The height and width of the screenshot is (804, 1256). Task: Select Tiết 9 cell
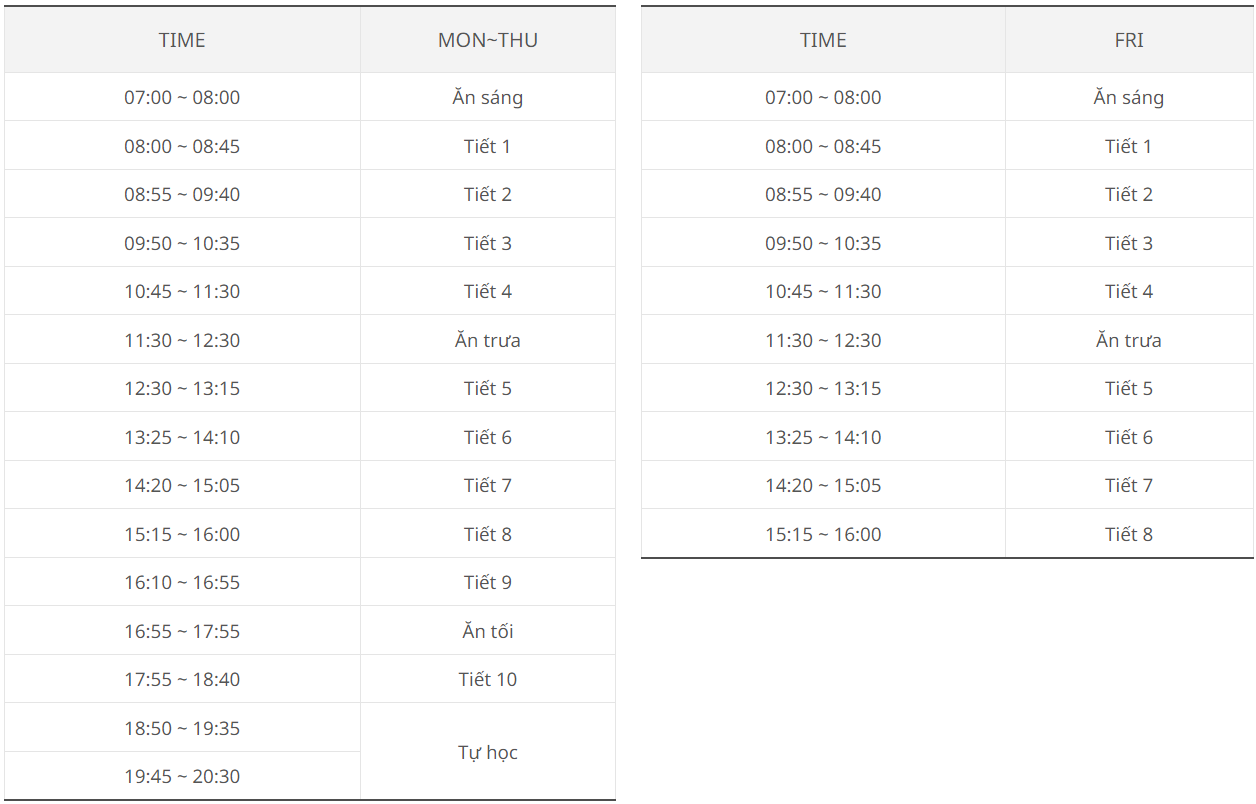tap(488, 582)
